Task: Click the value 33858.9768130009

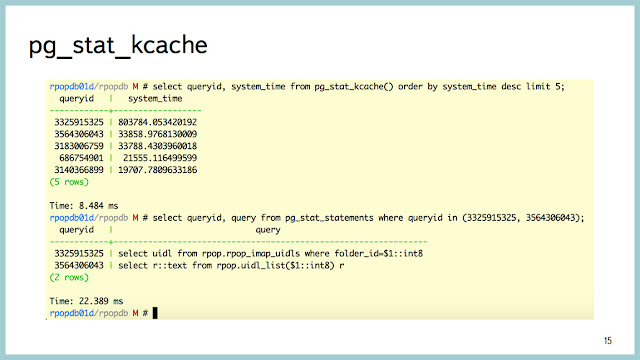Action: [158, 134]
